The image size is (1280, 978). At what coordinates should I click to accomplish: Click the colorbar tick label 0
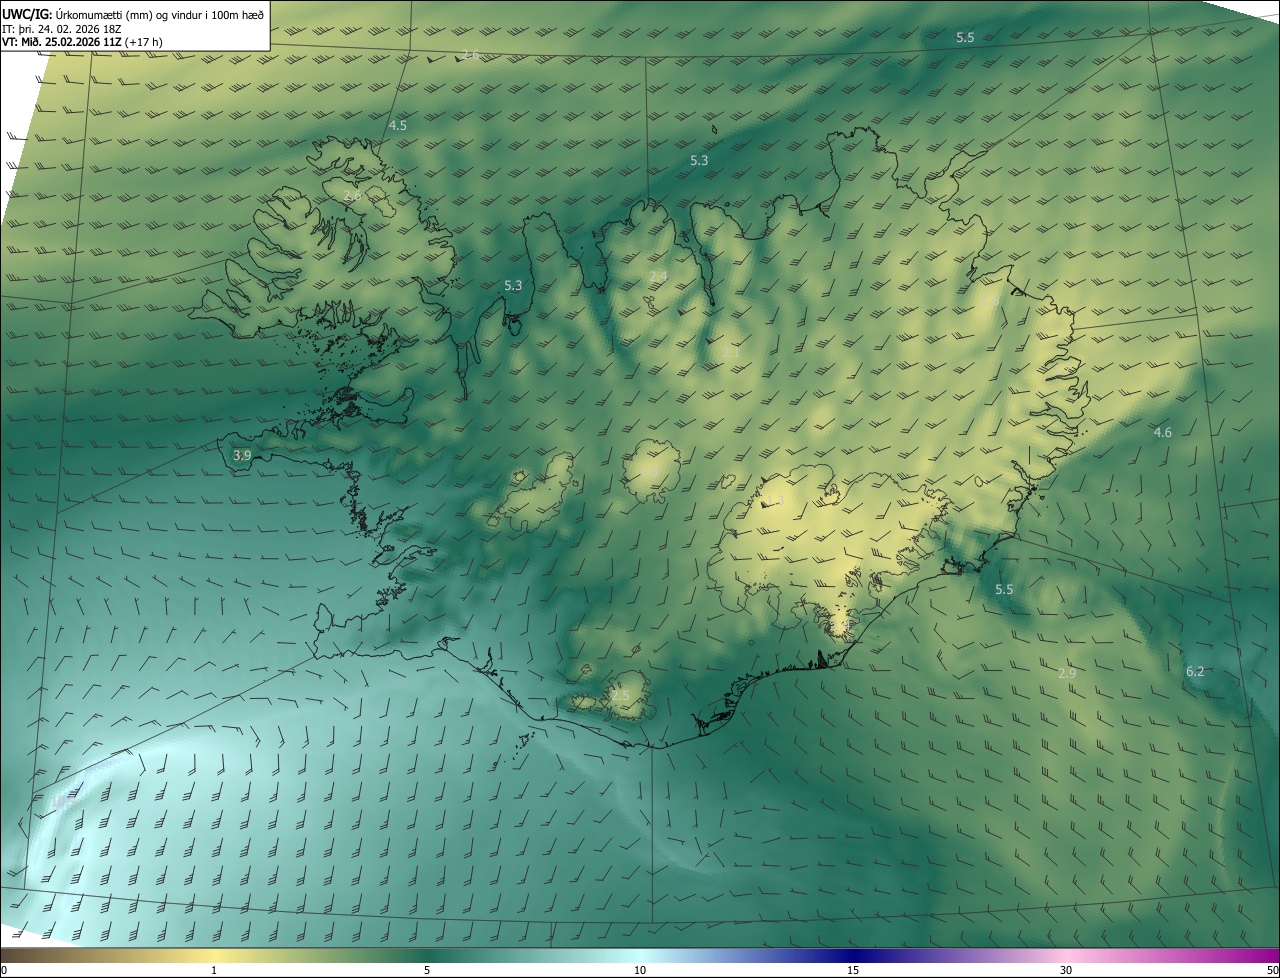point(4,971)
